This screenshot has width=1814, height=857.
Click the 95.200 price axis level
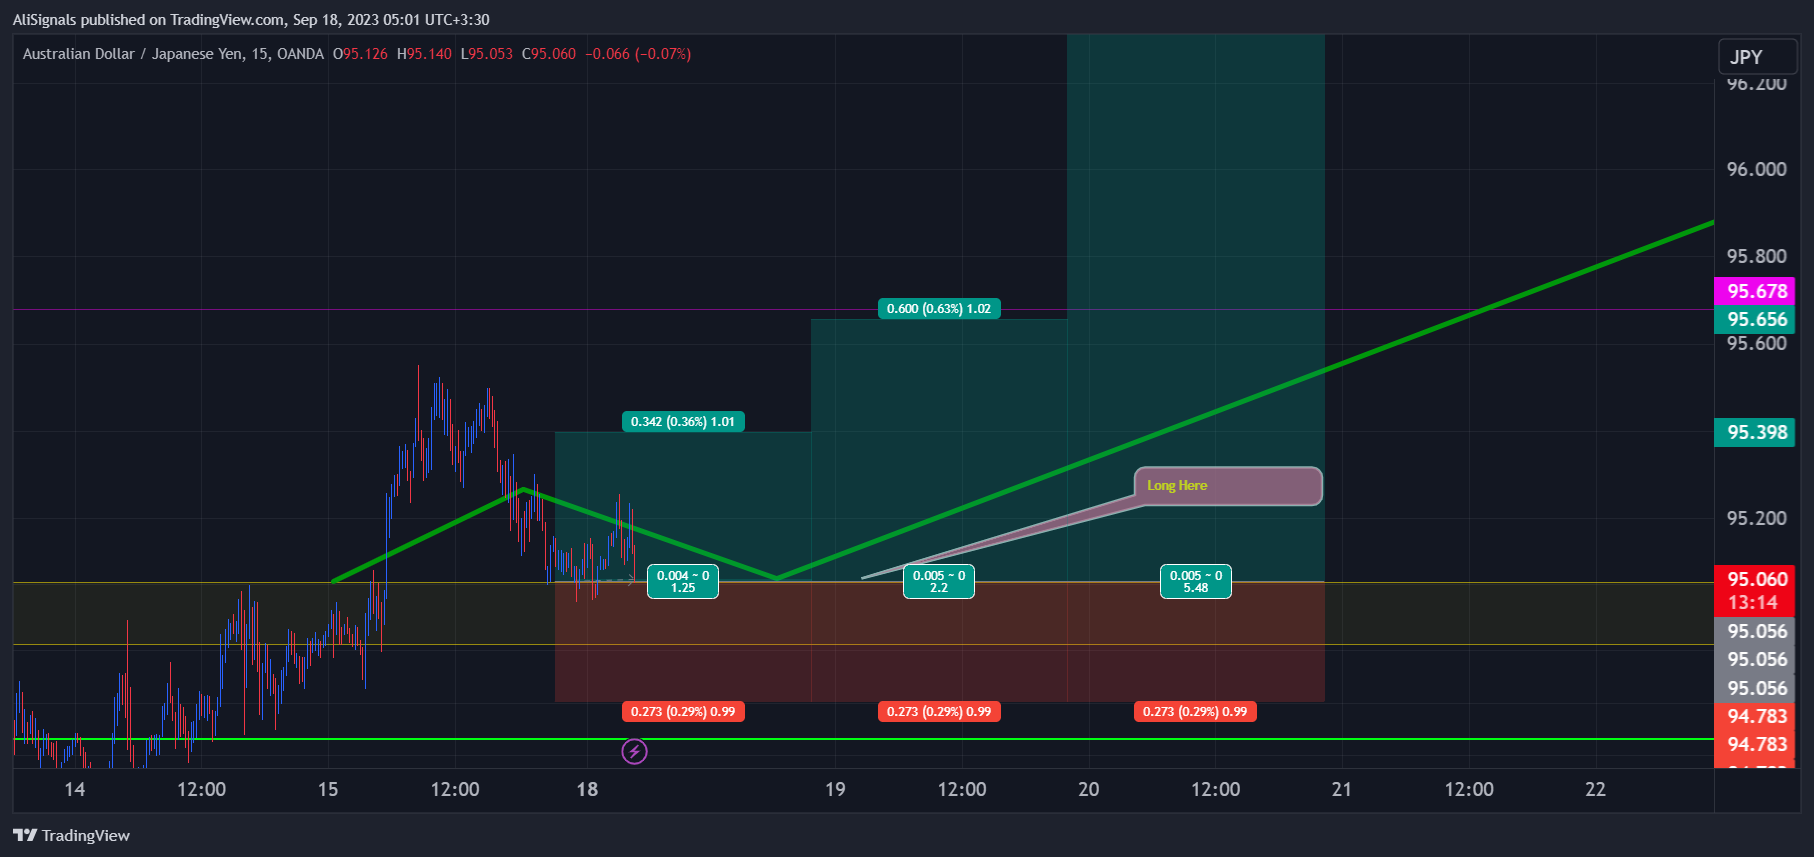click(x=1756, y=518)
